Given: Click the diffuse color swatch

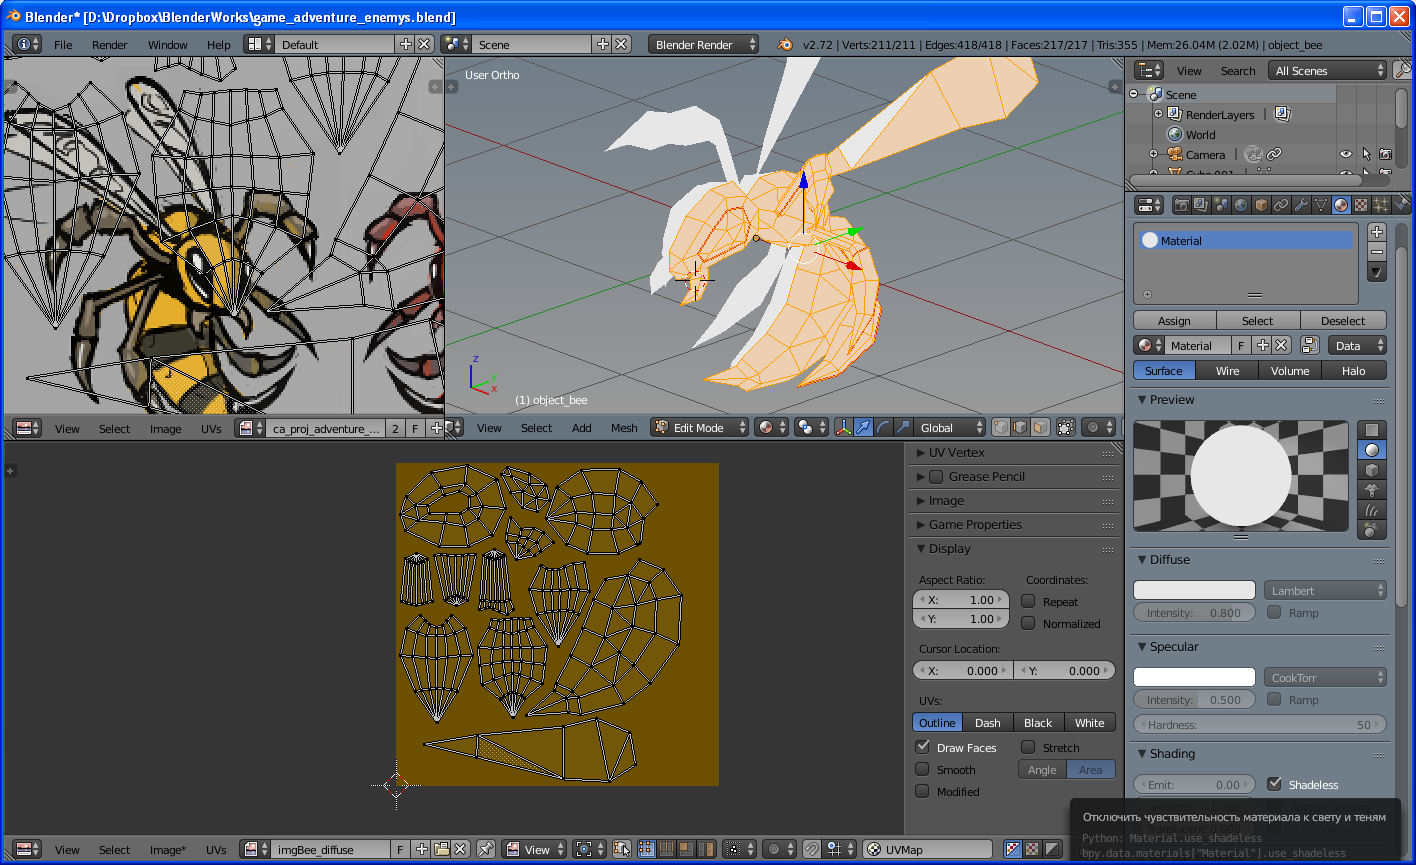Looking at the screenshot, I should click(x=1194, y=590).
